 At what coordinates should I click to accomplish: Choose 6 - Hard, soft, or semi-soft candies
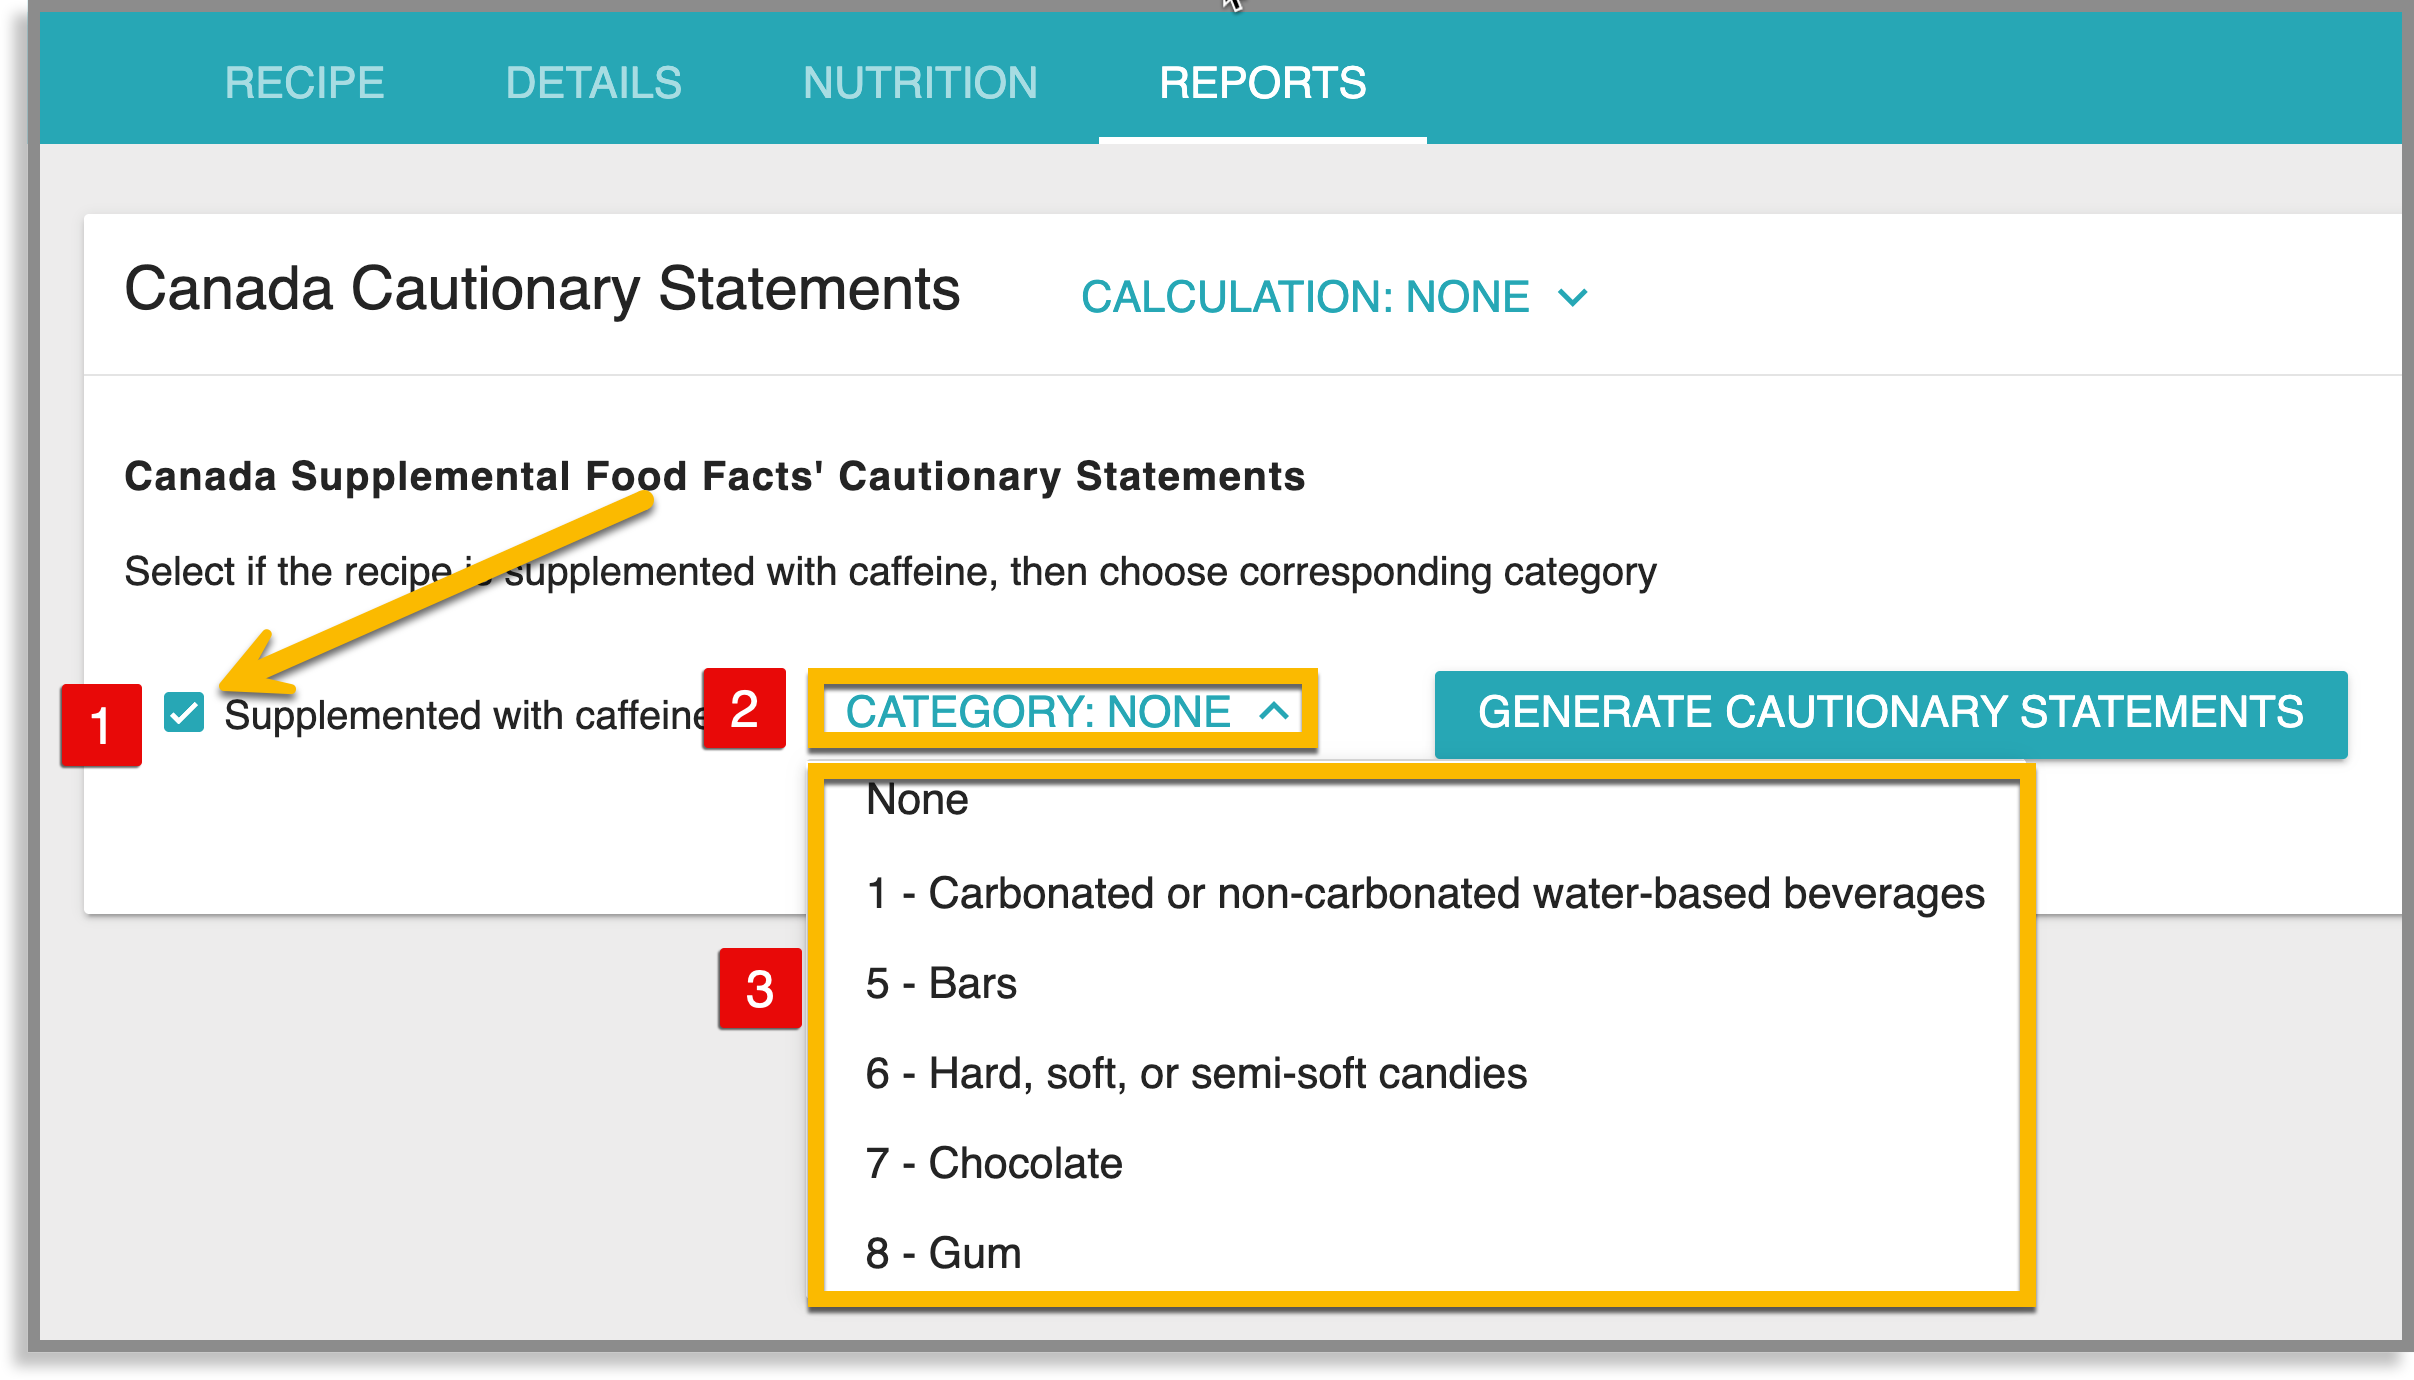point(1196,1073)
